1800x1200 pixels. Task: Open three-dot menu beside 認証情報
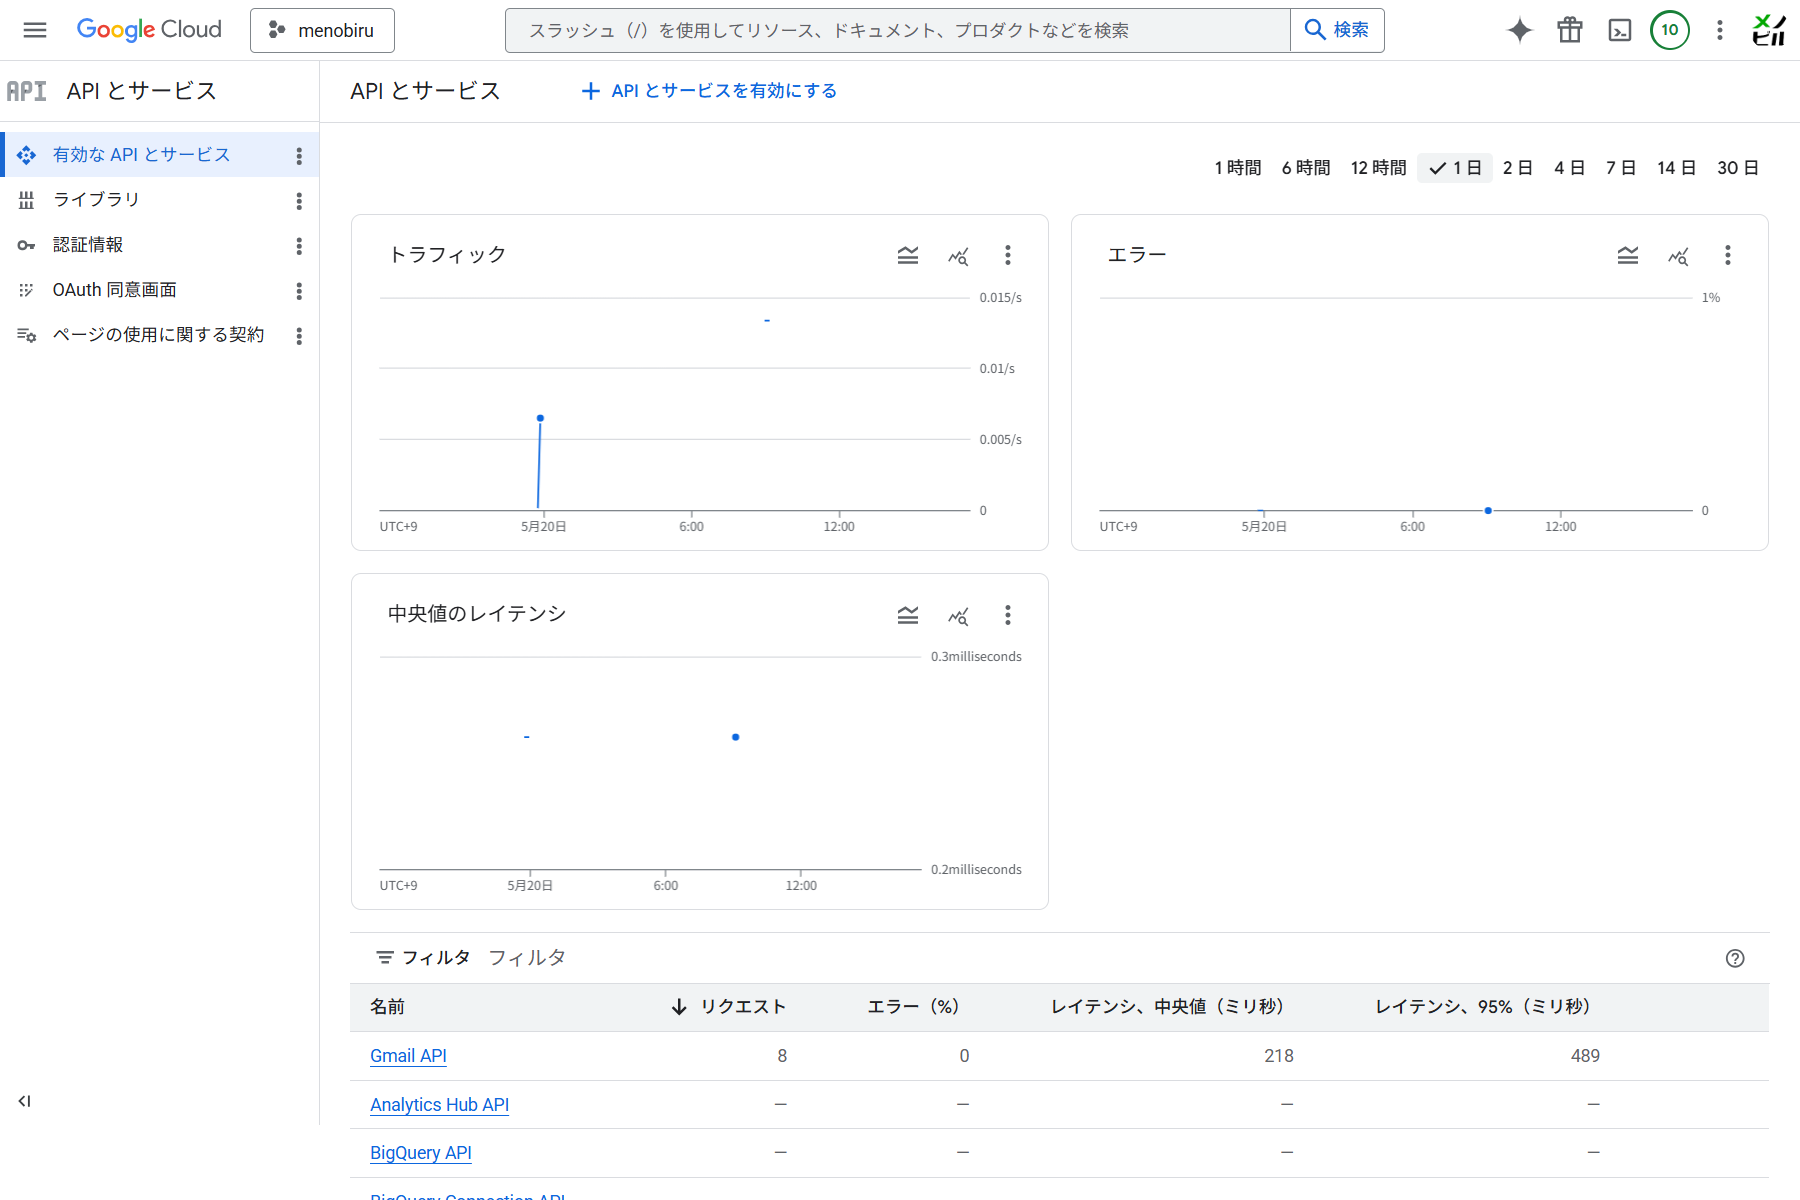pos(299,246)
